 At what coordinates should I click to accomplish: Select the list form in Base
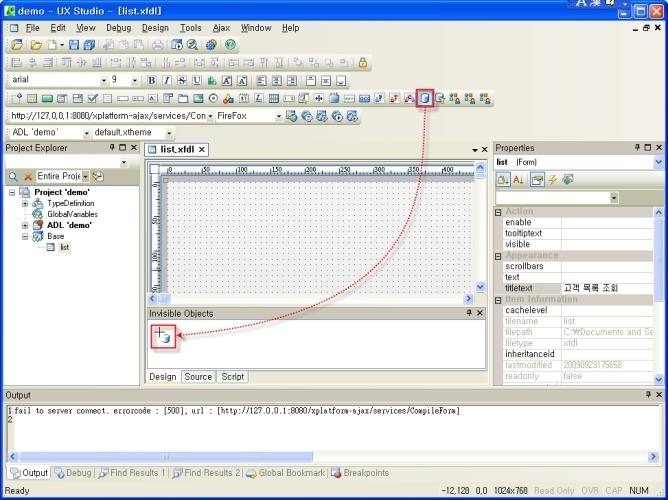65,247
